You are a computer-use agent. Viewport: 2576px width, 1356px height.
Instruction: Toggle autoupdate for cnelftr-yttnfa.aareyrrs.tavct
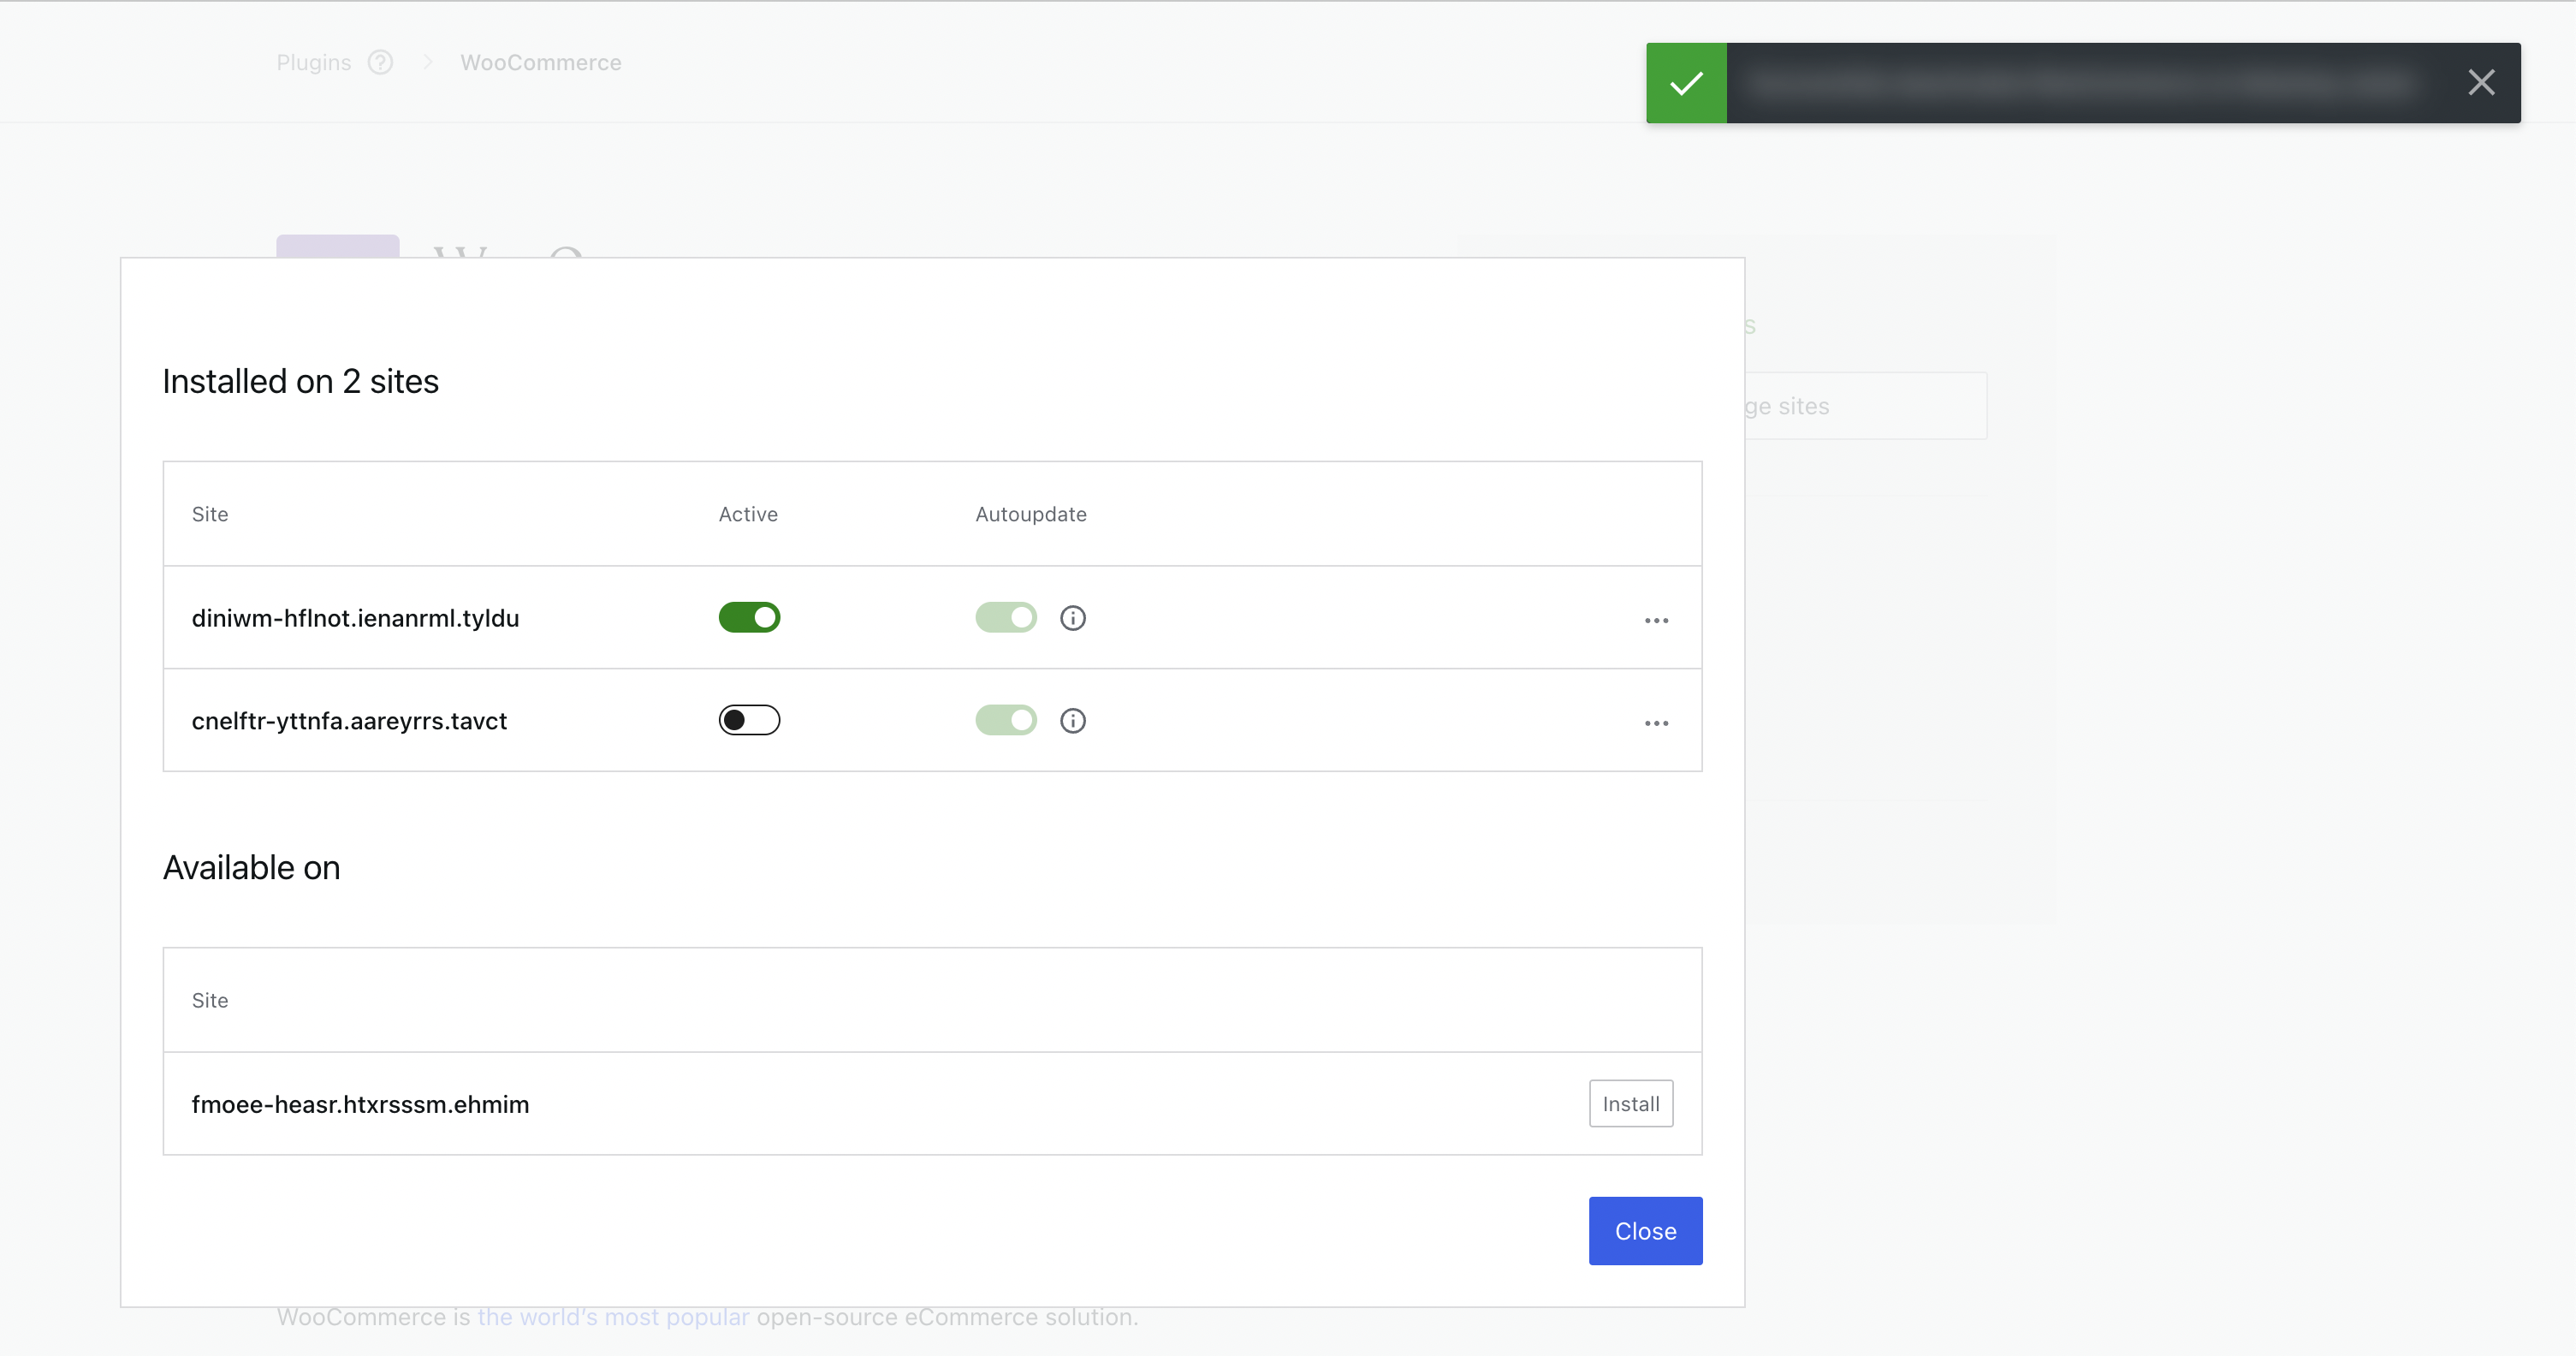click(x=1005, y=721)
